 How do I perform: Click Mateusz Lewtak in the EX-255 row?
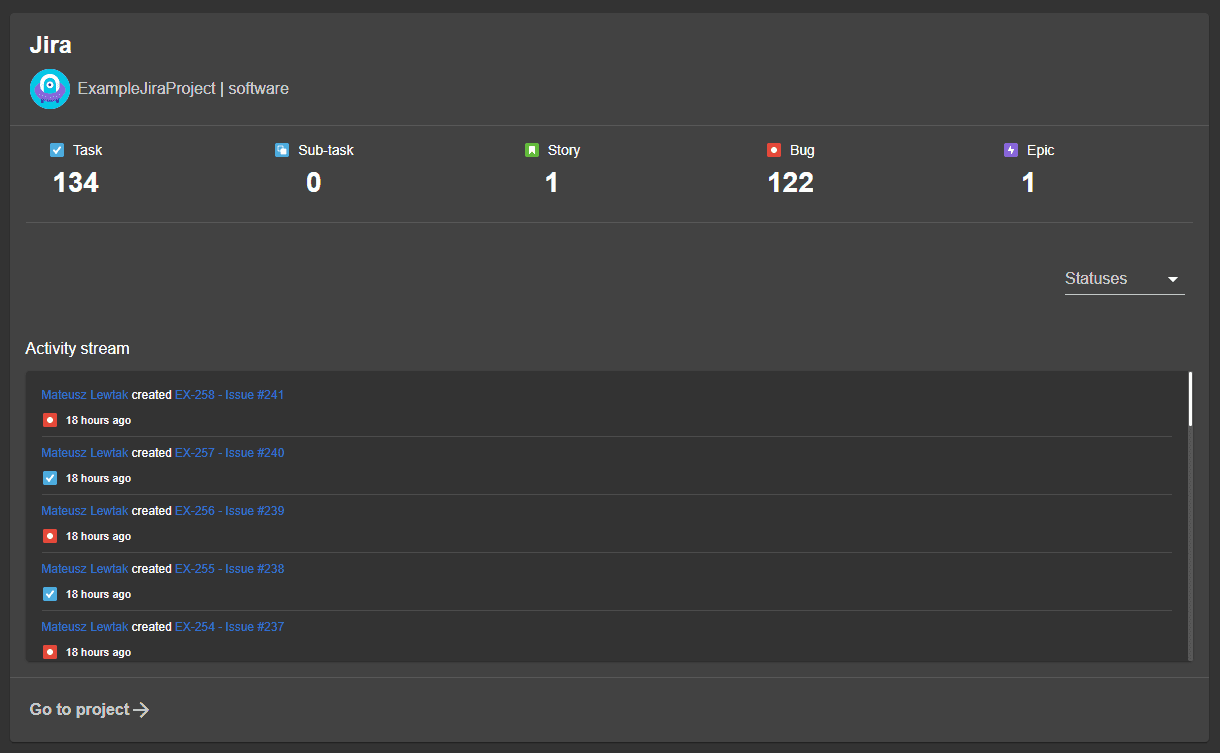point(85,569)
